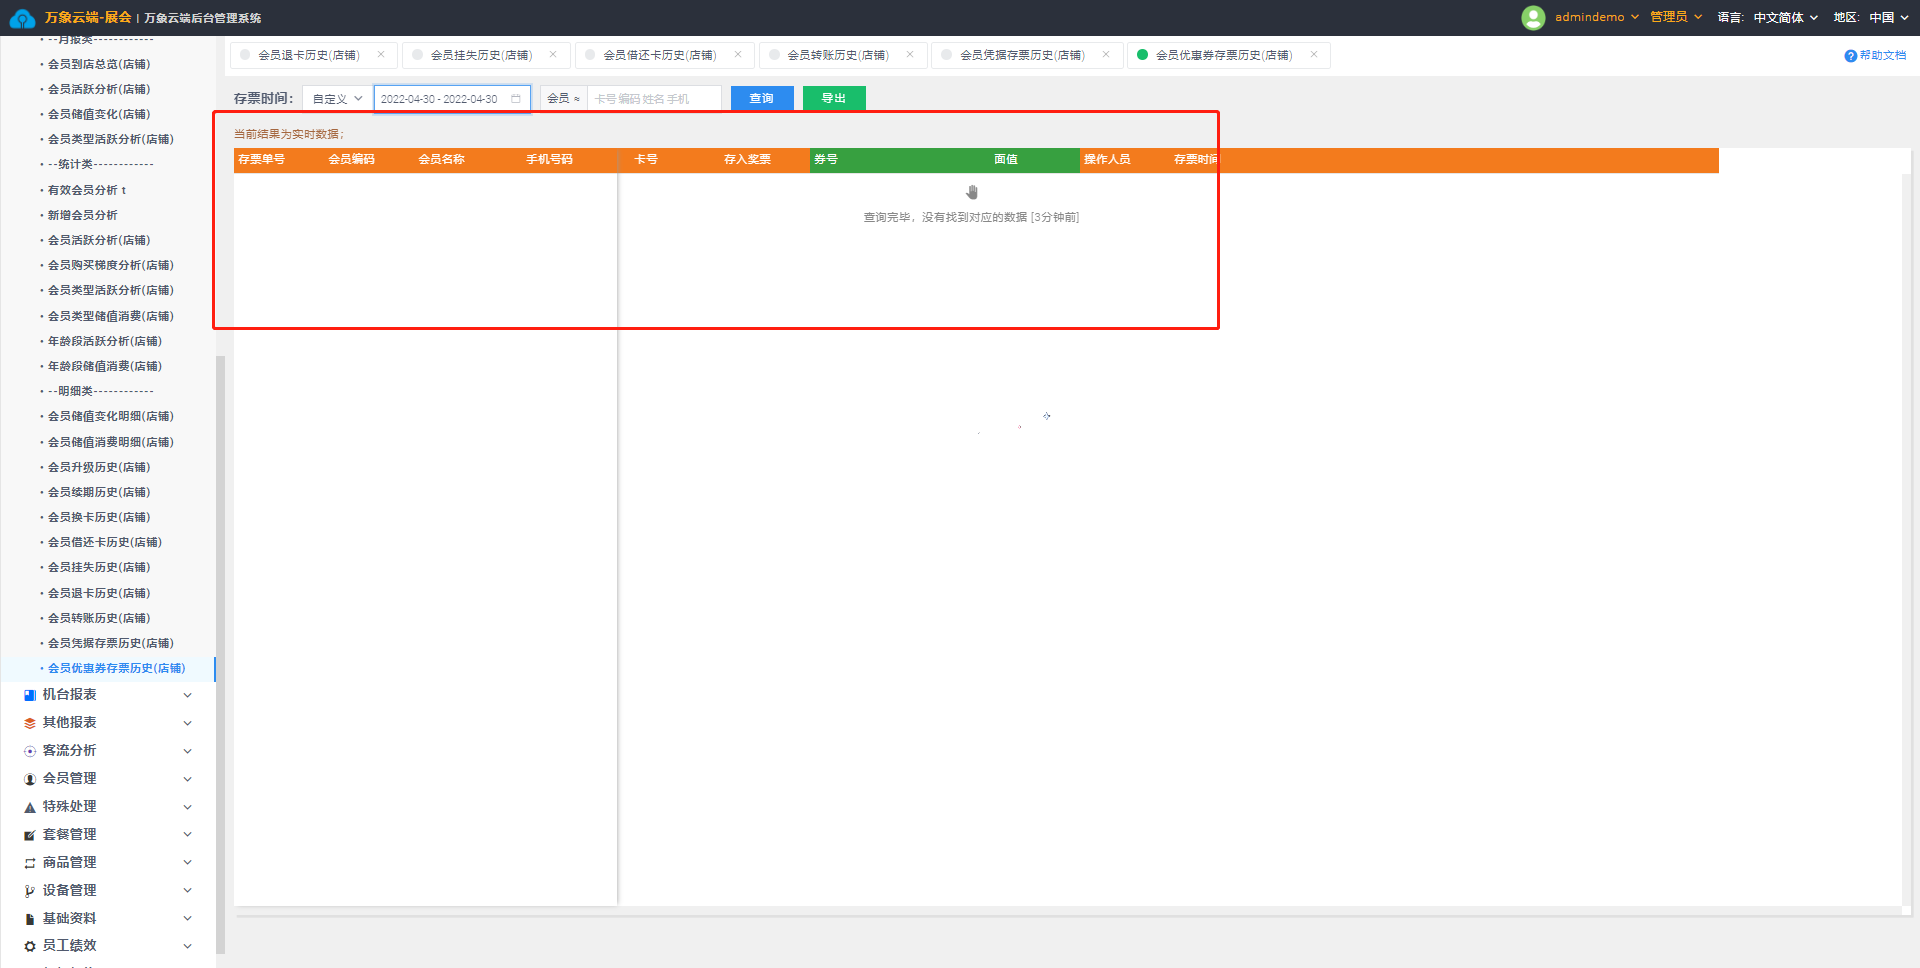The width and height of the screenshot is (1920, 968).
Task: Open 会员储值变化明细(店铺) in sidebar
Action: pyautogui.click(x=111, y=416)
